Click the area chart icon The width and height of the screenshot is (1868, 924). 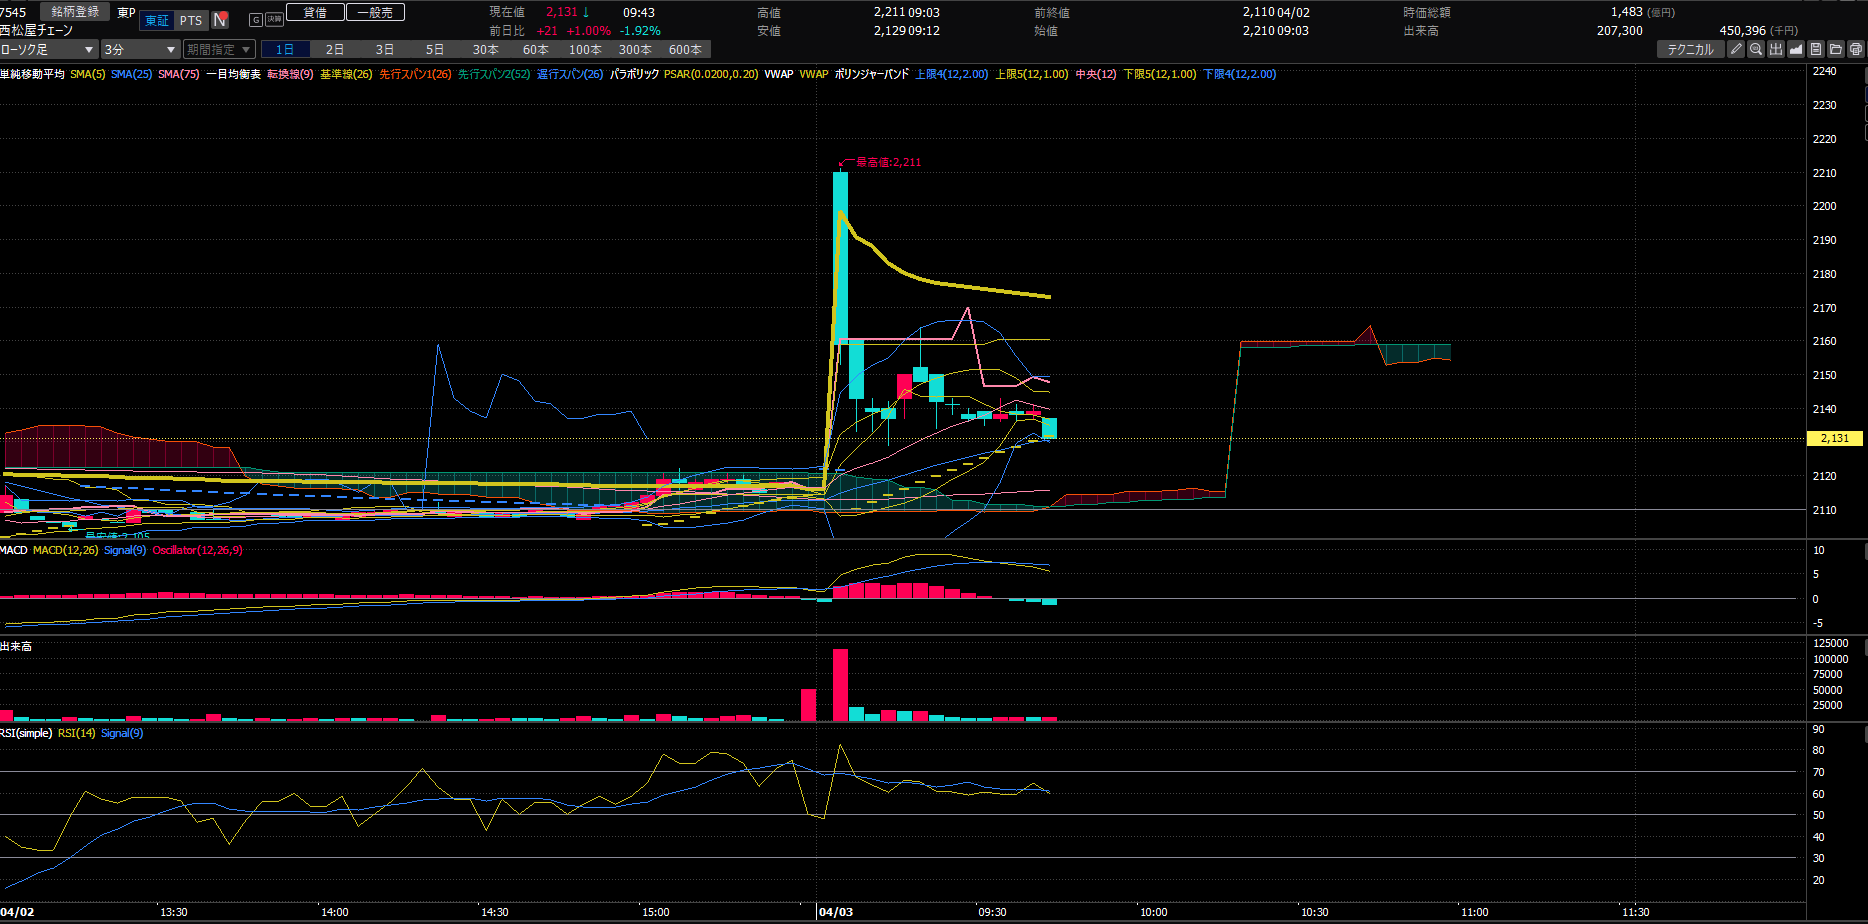pyautogui.click(x=1796, y=49)
